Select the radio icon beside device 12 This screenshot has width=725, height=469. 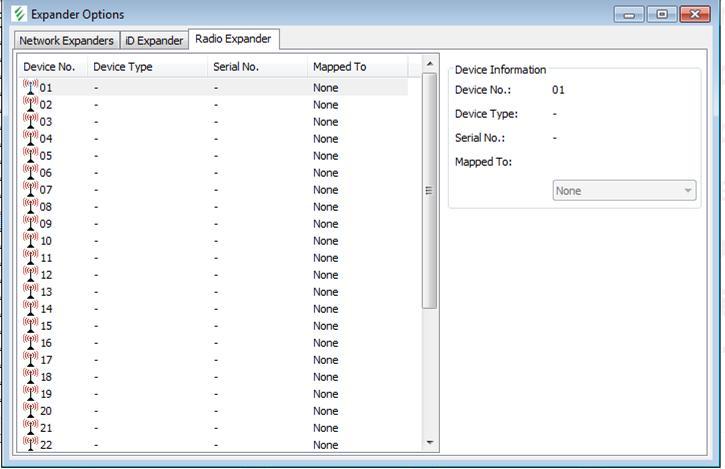click(30, 274)
